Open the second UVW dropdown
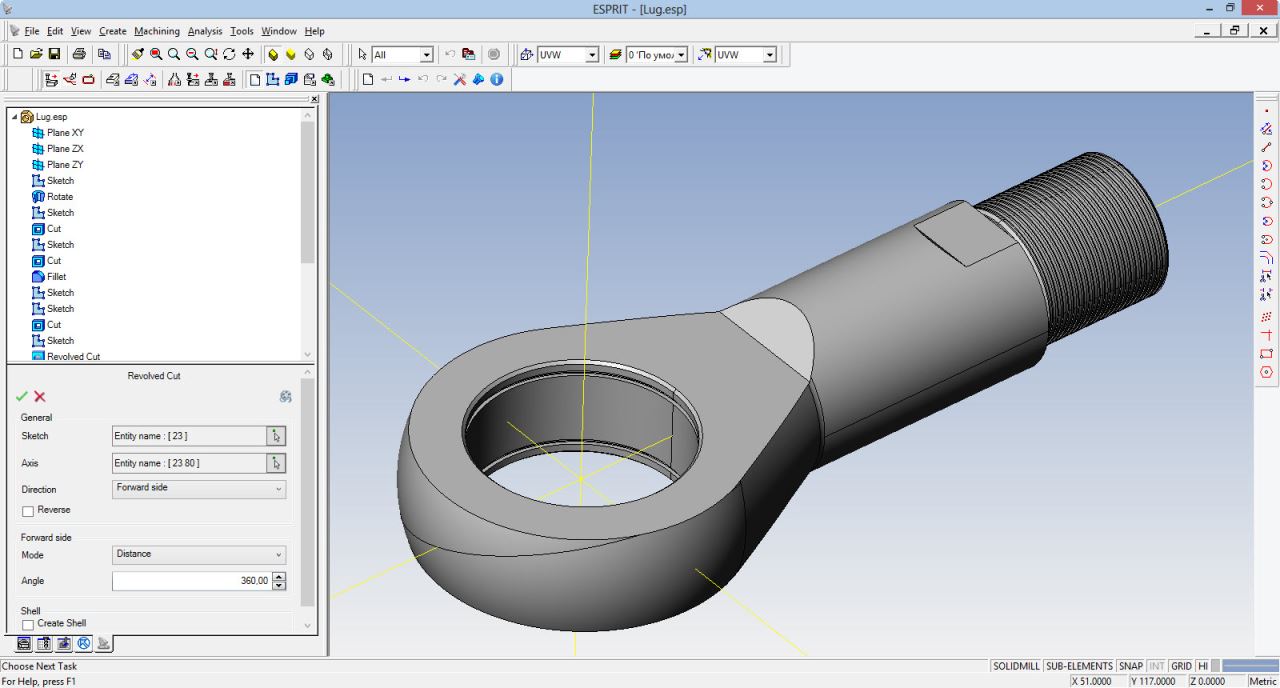This screenshot has width=1280, height=688. point(769,55)
